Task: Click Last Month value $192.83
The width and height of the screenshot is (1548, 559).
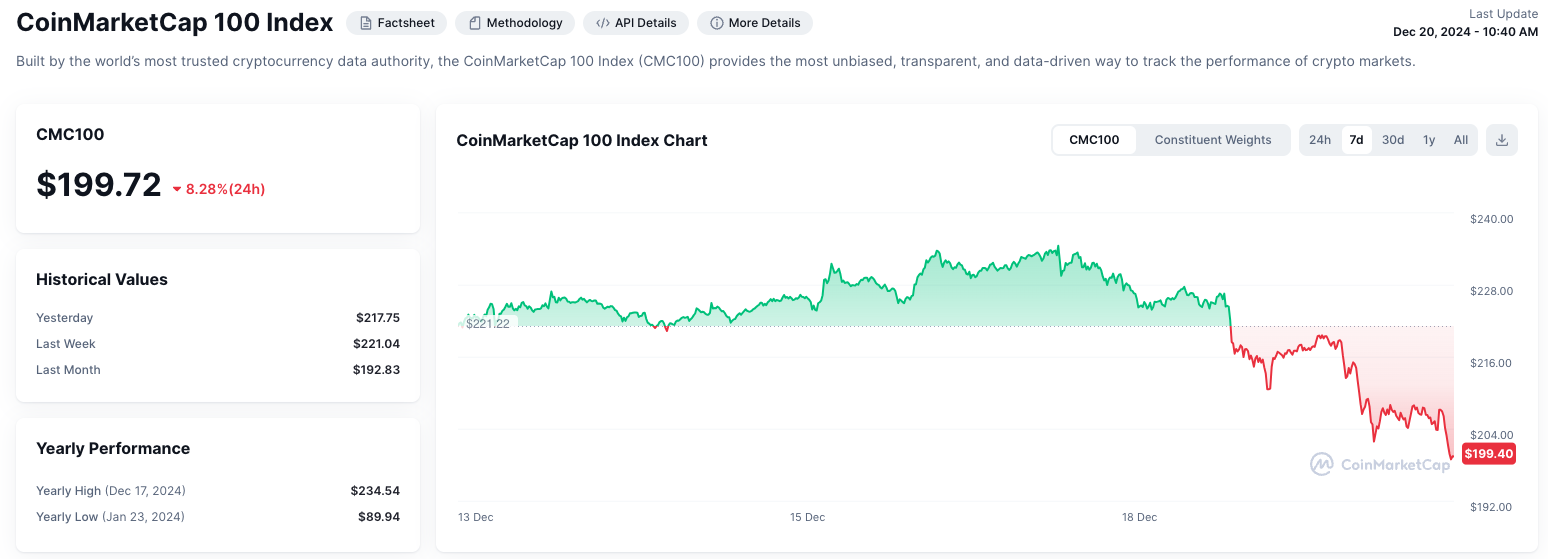Action: pyautogui.click(x=376, y=370)
